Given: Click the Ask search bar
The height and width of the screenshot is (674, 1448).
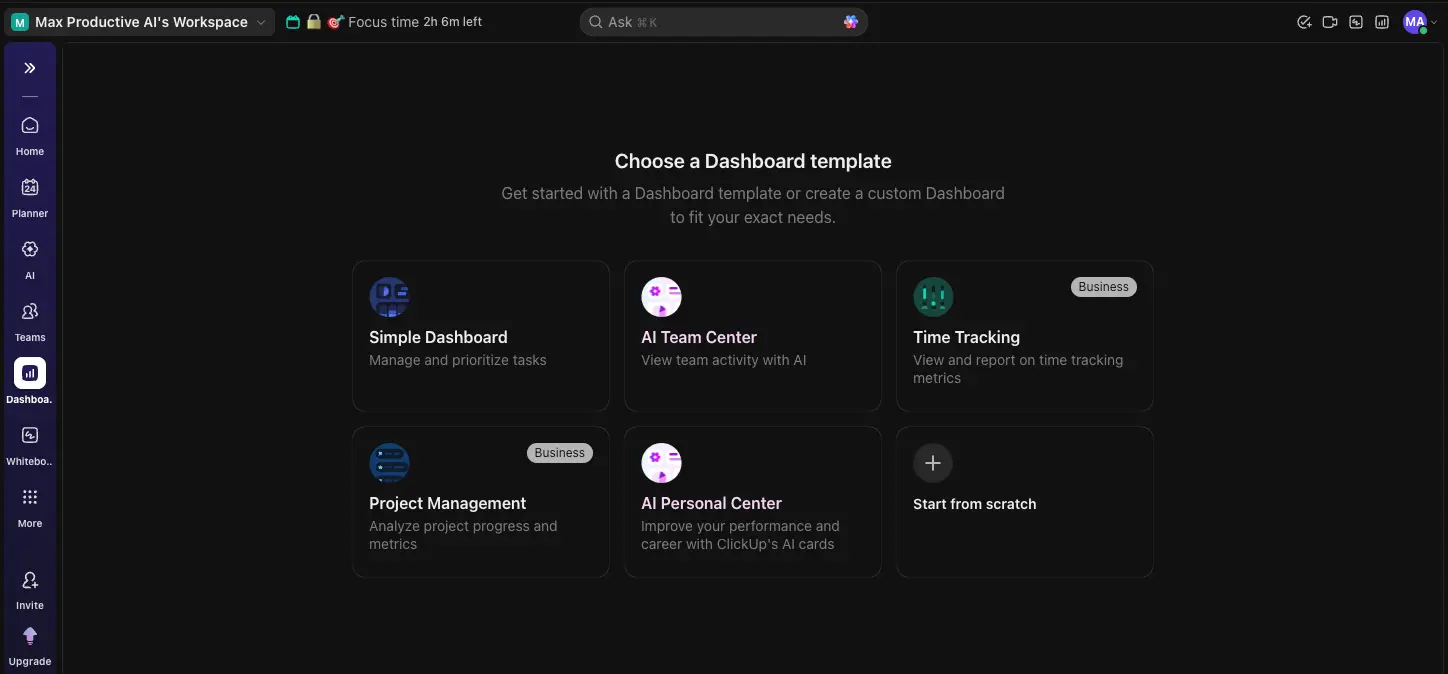Looking at the screenshot, I should coord(722,21).
